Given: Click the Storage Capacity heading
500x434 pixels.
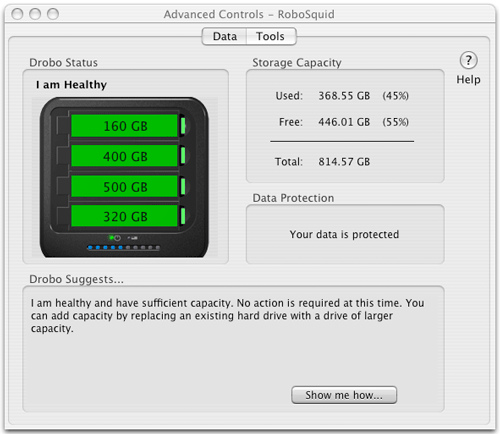Looking at the screenshot, I should click(297, 63).
